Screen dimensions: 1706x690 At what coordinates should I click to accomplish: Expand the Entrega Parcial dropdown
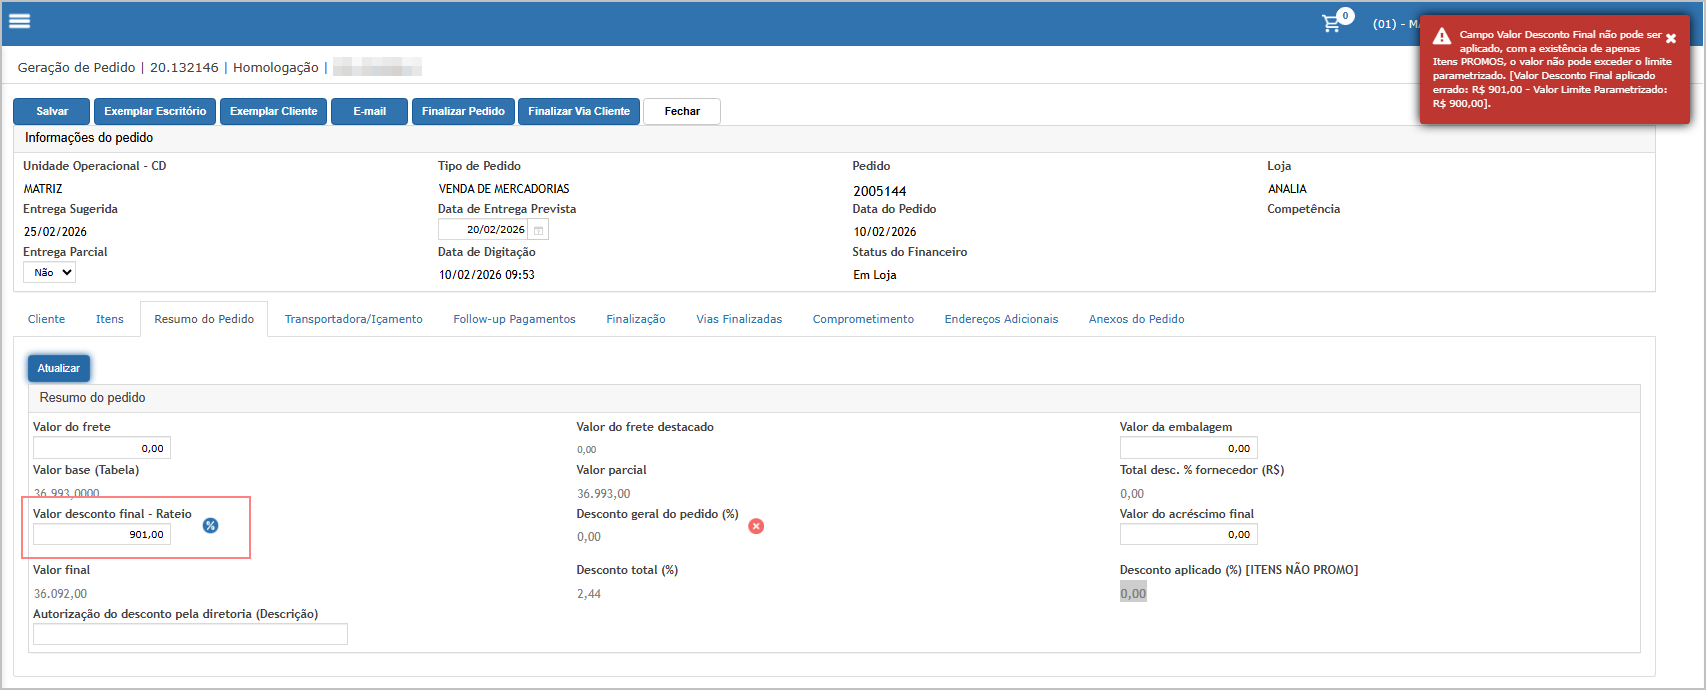[50, 273]
